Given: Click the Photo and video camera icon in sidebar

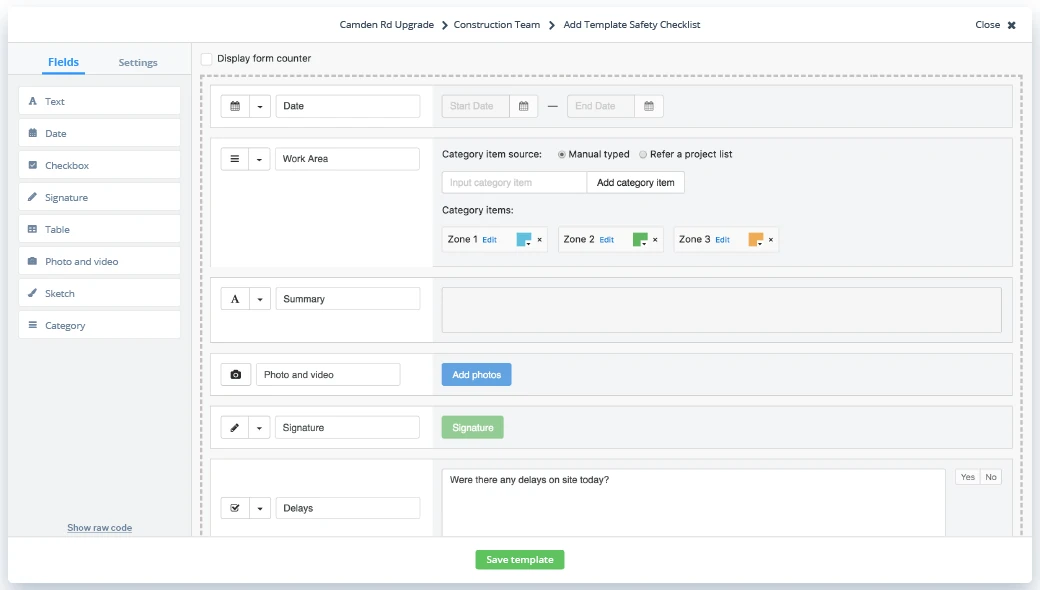Looking at the screenshot, I should tap(32, 261).
